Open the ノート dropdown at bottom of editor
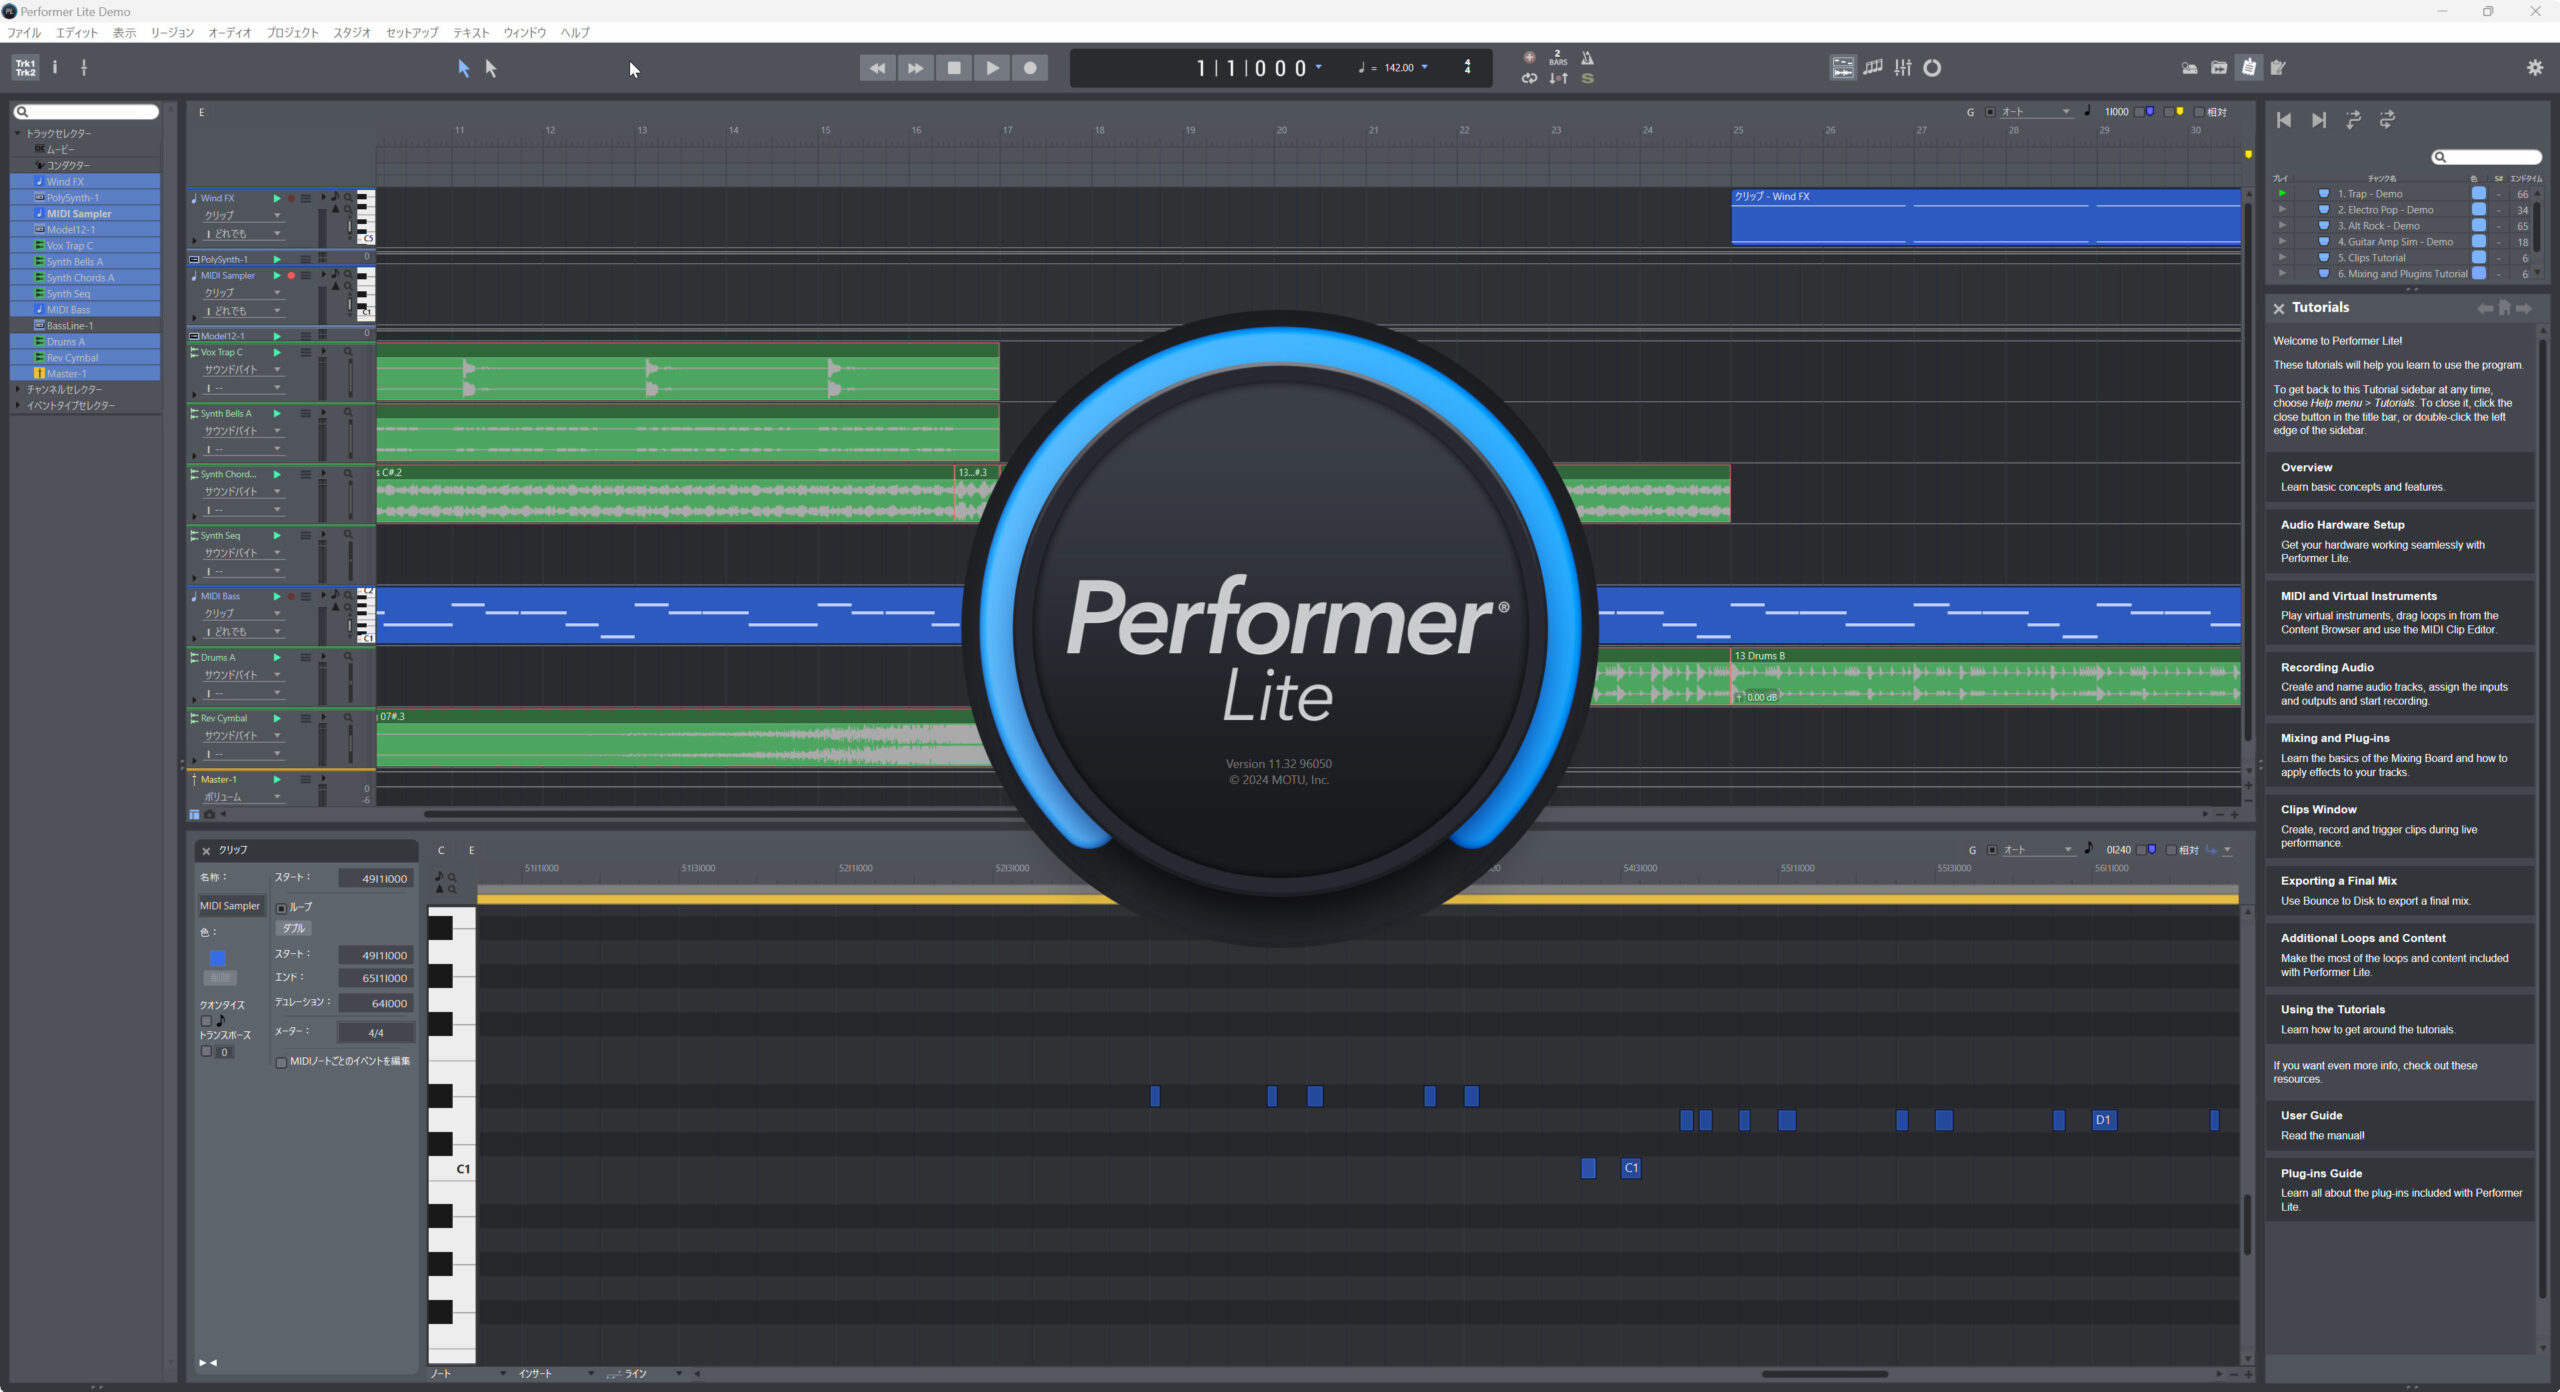 [x=468, y=1374]
